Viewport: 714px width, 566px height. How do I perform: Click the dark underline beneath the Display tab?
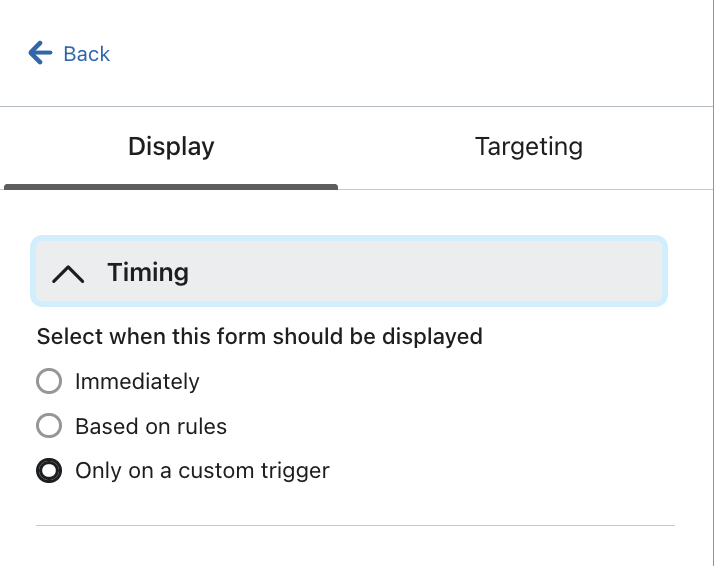tap(171, 186)
